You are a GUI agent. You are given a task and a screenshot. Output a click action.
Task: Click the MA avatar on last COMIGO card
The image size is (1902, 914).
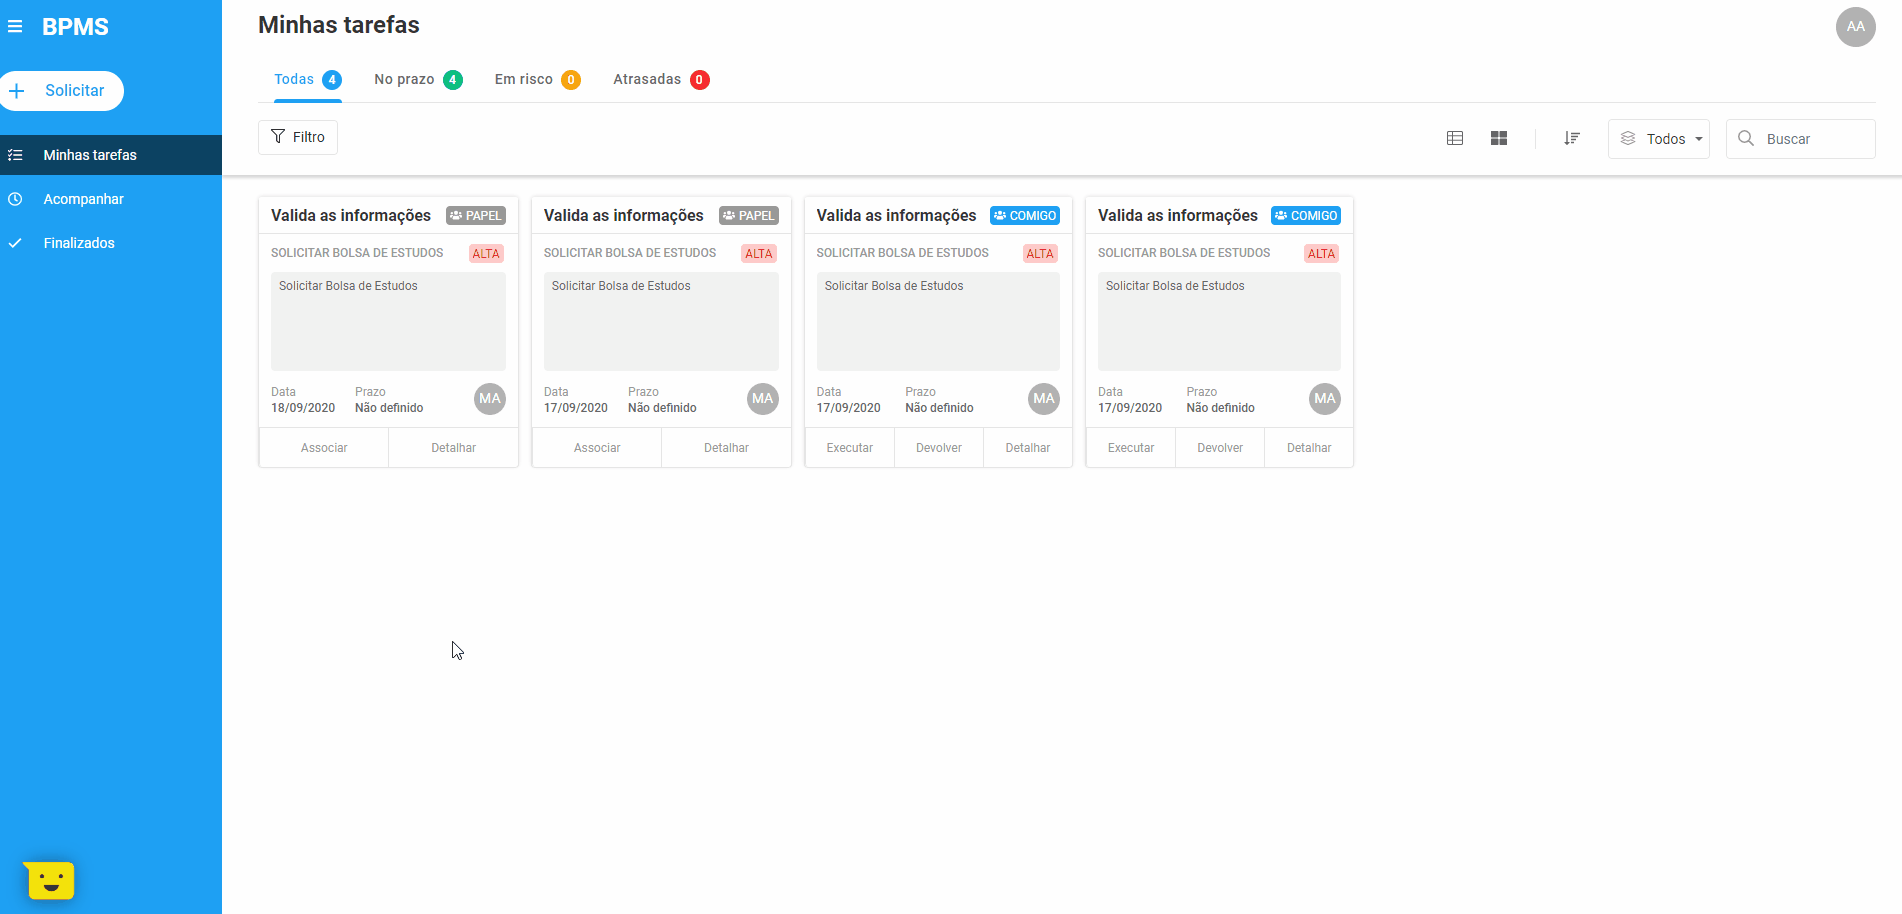pyautogui.click(x=1325, y=399)
